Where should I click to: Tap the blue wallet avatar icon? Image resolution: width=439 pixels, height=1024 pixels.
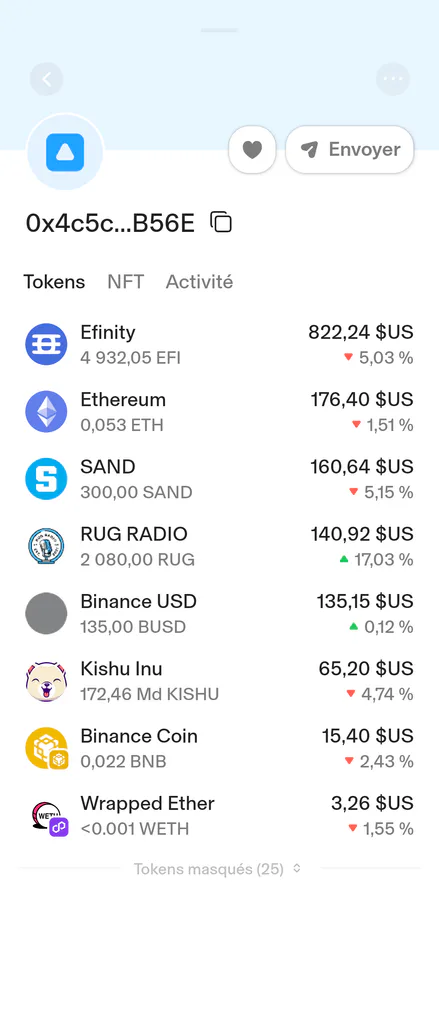coord(65,152)
